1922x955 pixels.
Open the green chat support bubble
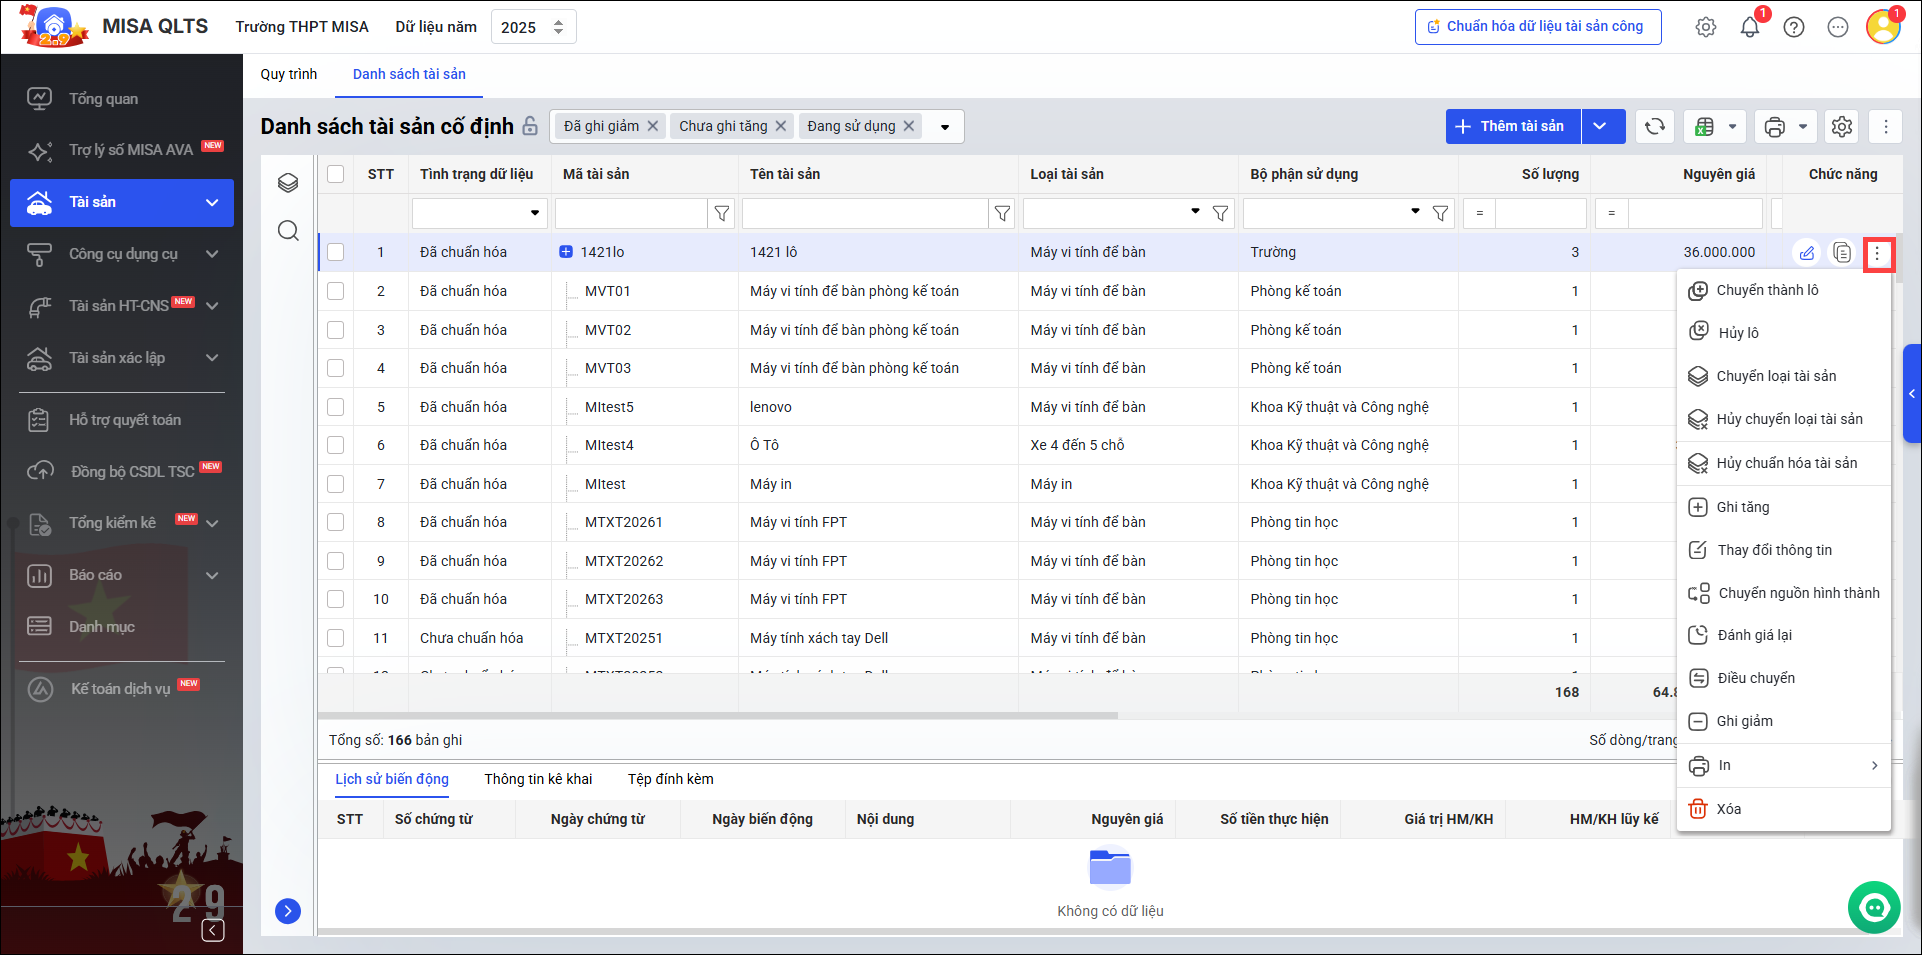coord(1874,907)
